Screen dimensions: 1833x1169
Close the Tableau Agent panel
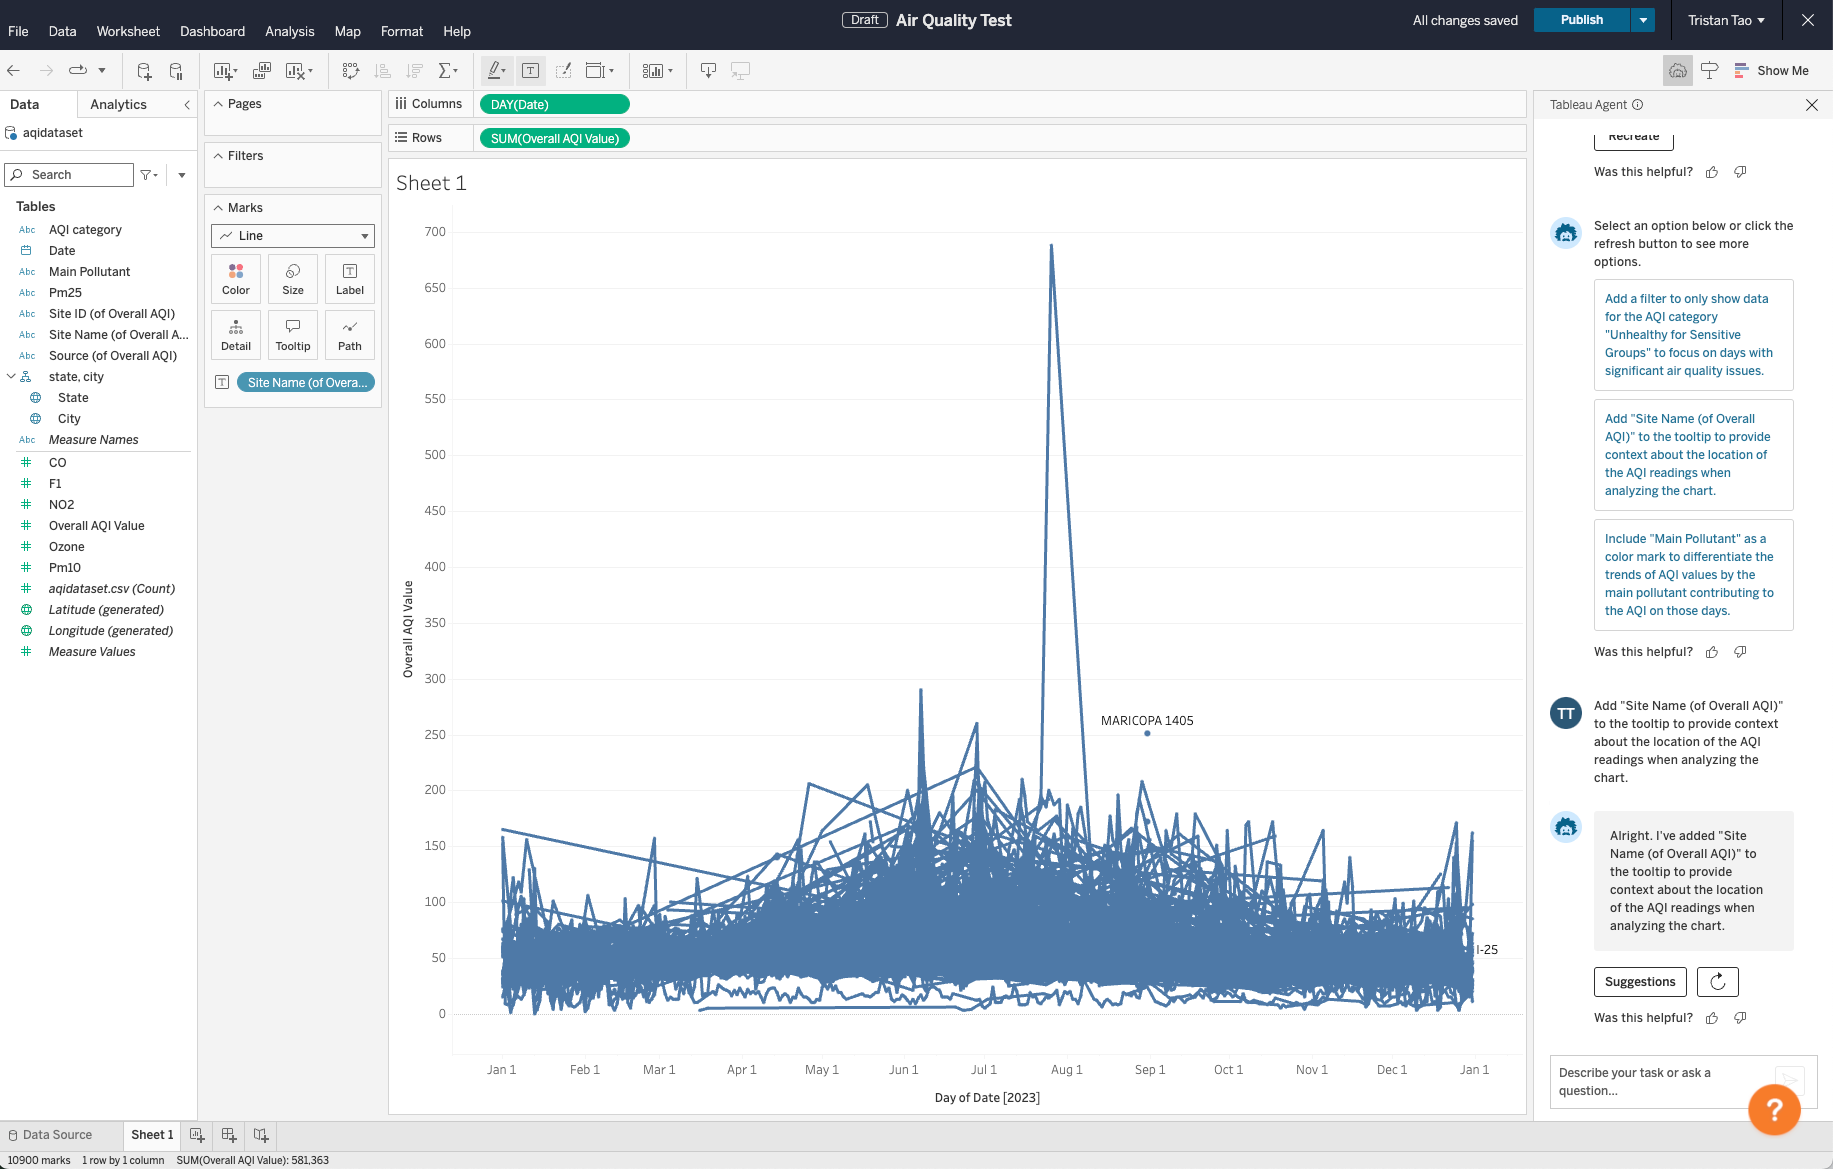point(1812,105)
